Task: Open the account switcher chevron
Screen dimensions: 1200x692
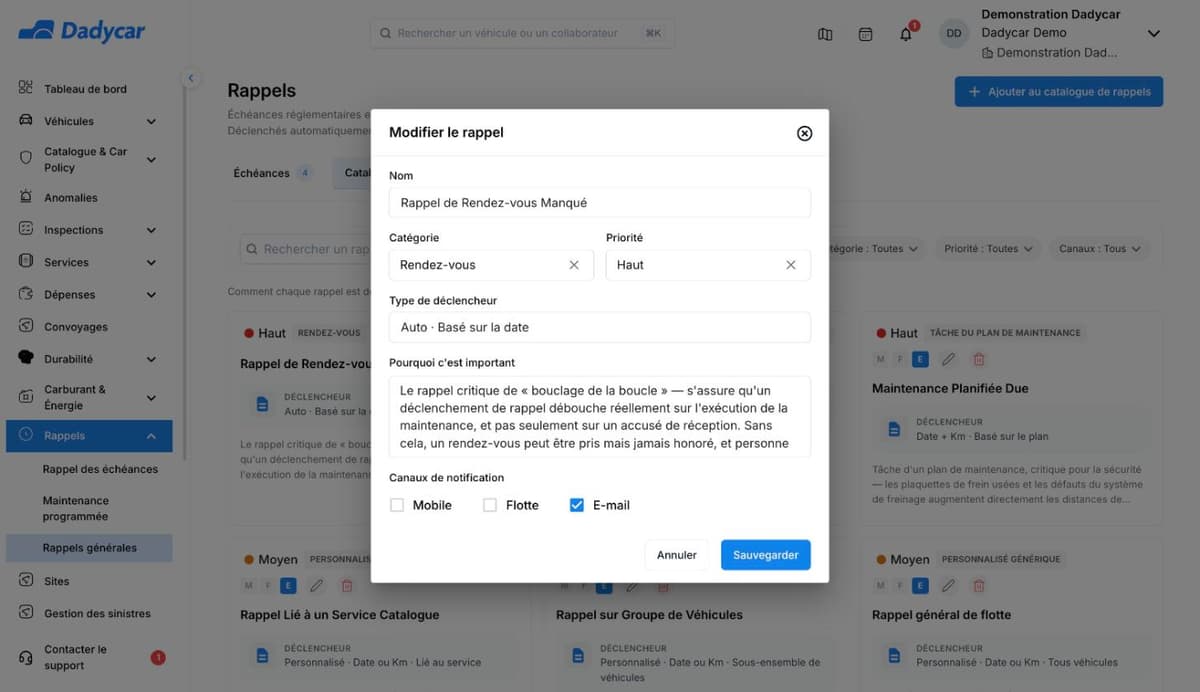Action: pyautogui.click(x=1153, y=33)
